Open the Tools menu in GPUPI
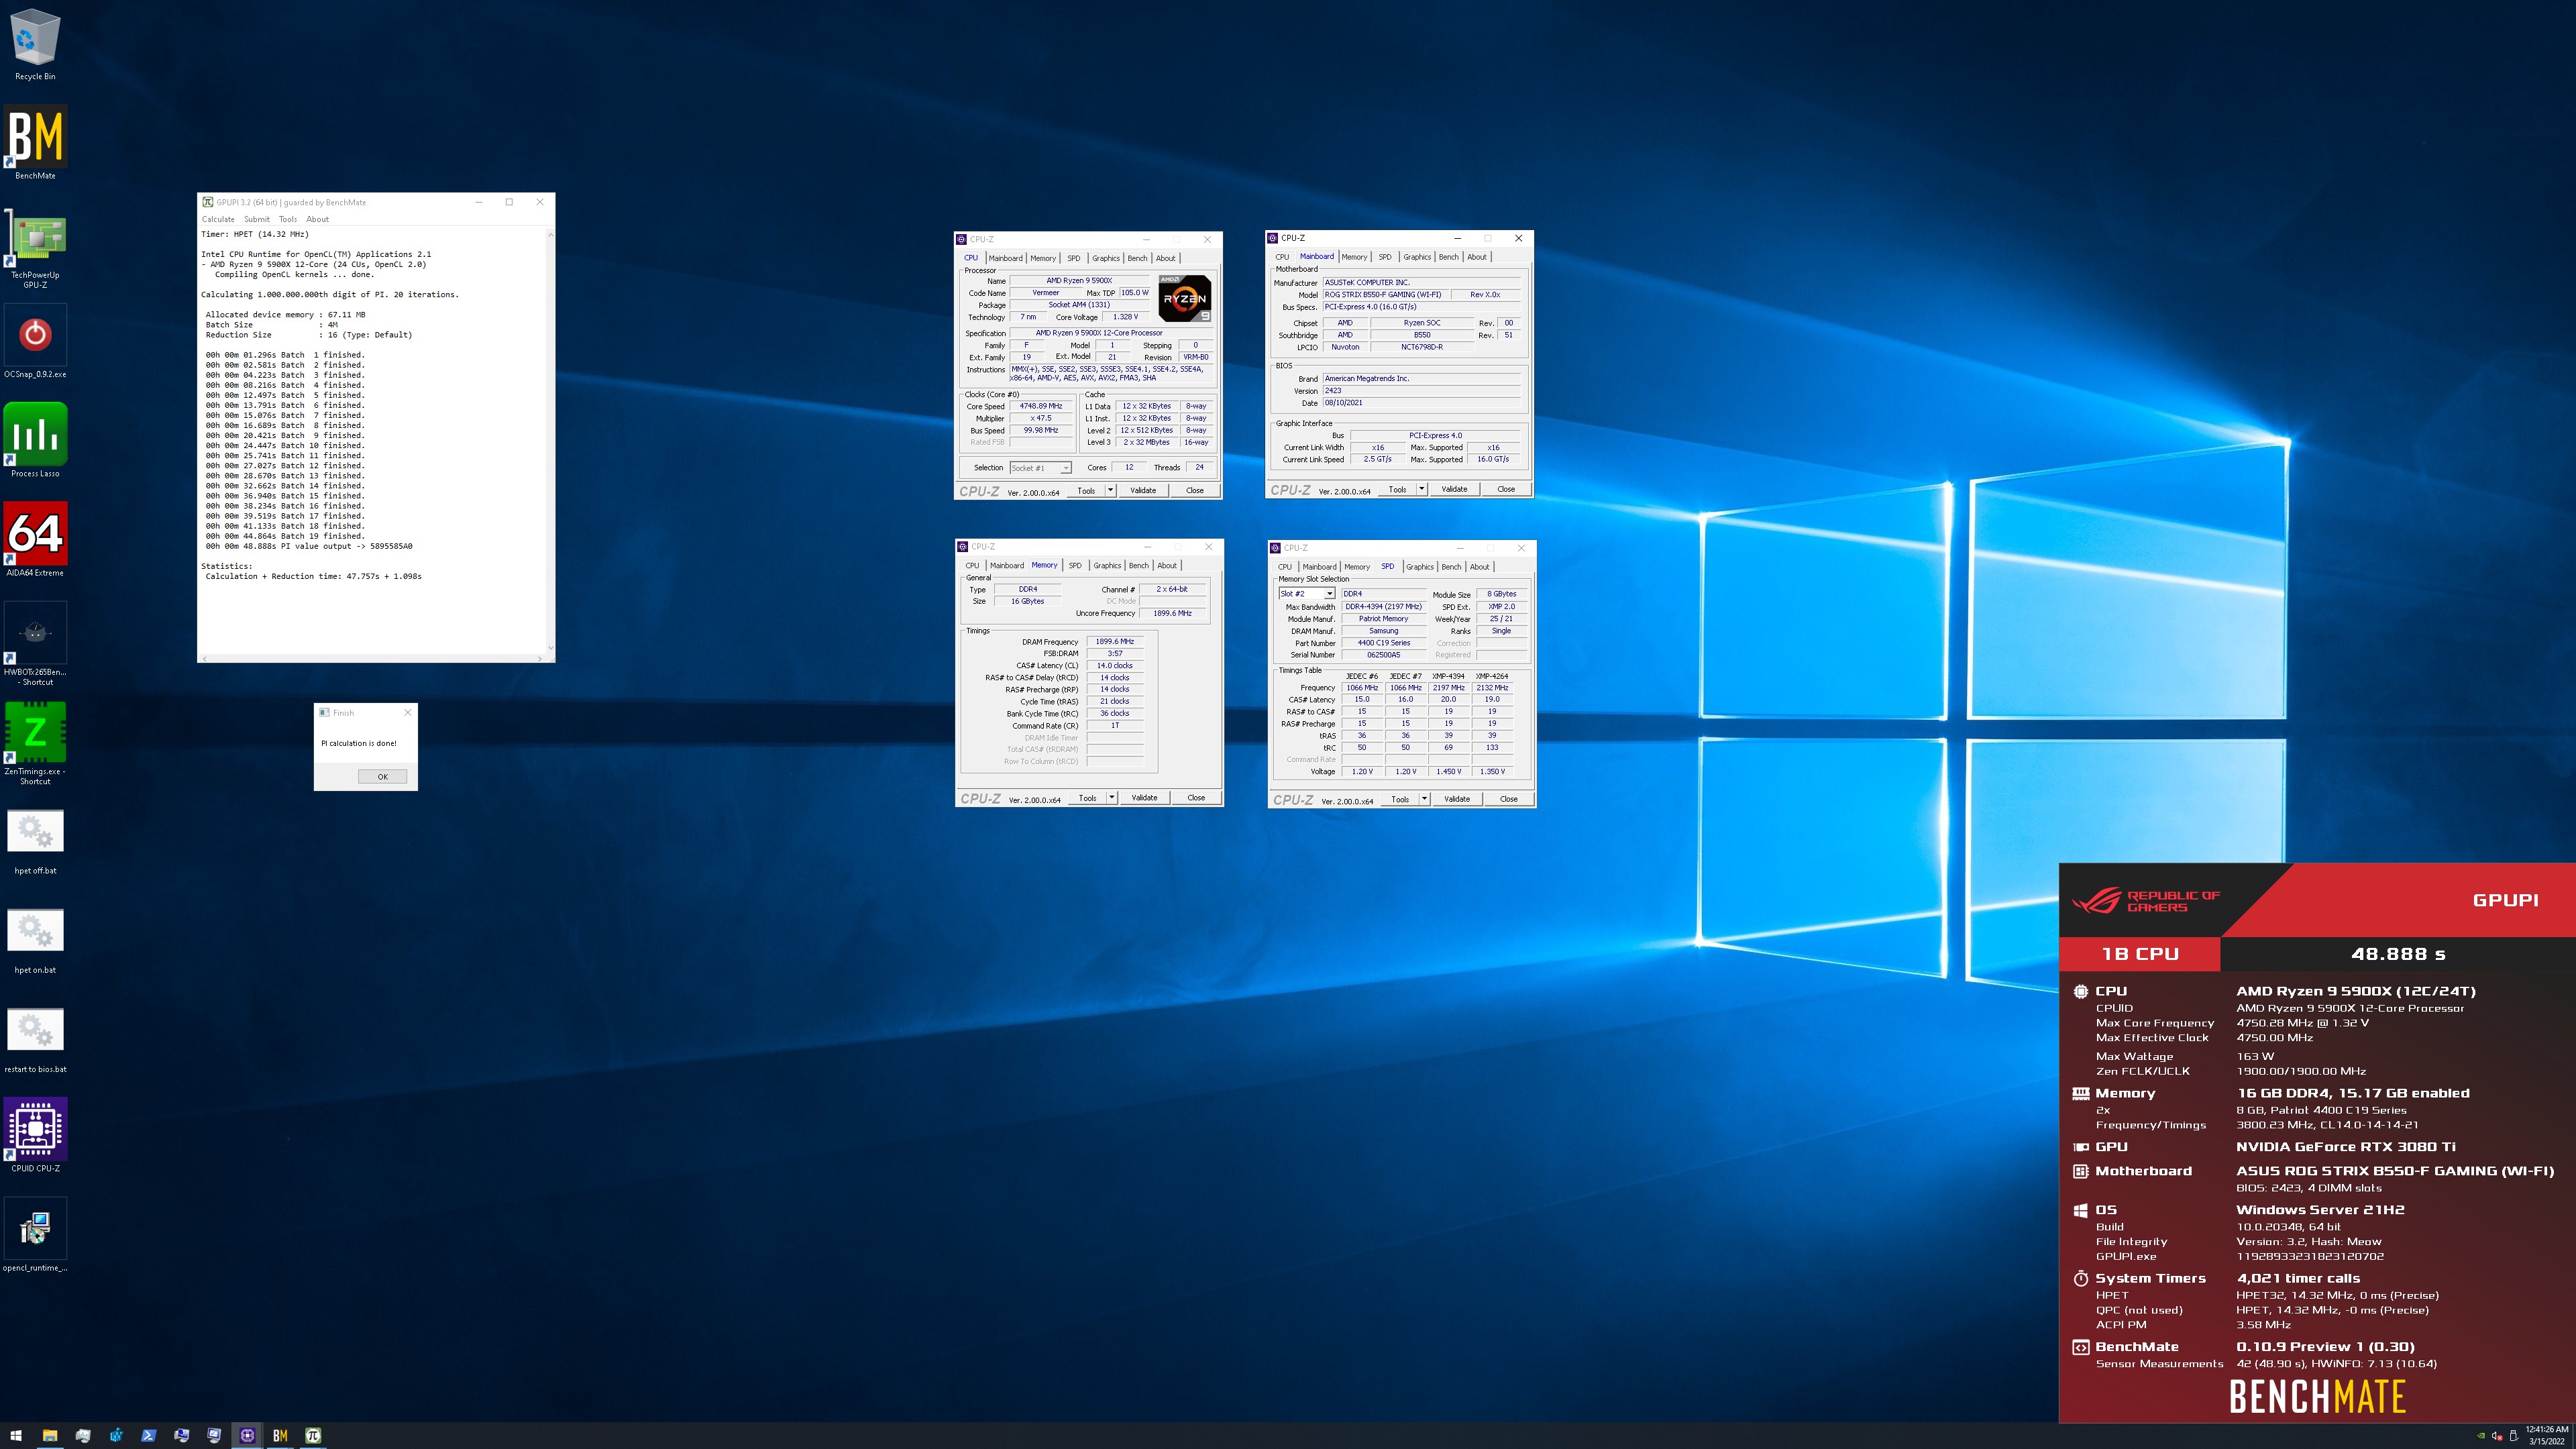Viewport: 2576px width, 1449px height. coord(288,219)
